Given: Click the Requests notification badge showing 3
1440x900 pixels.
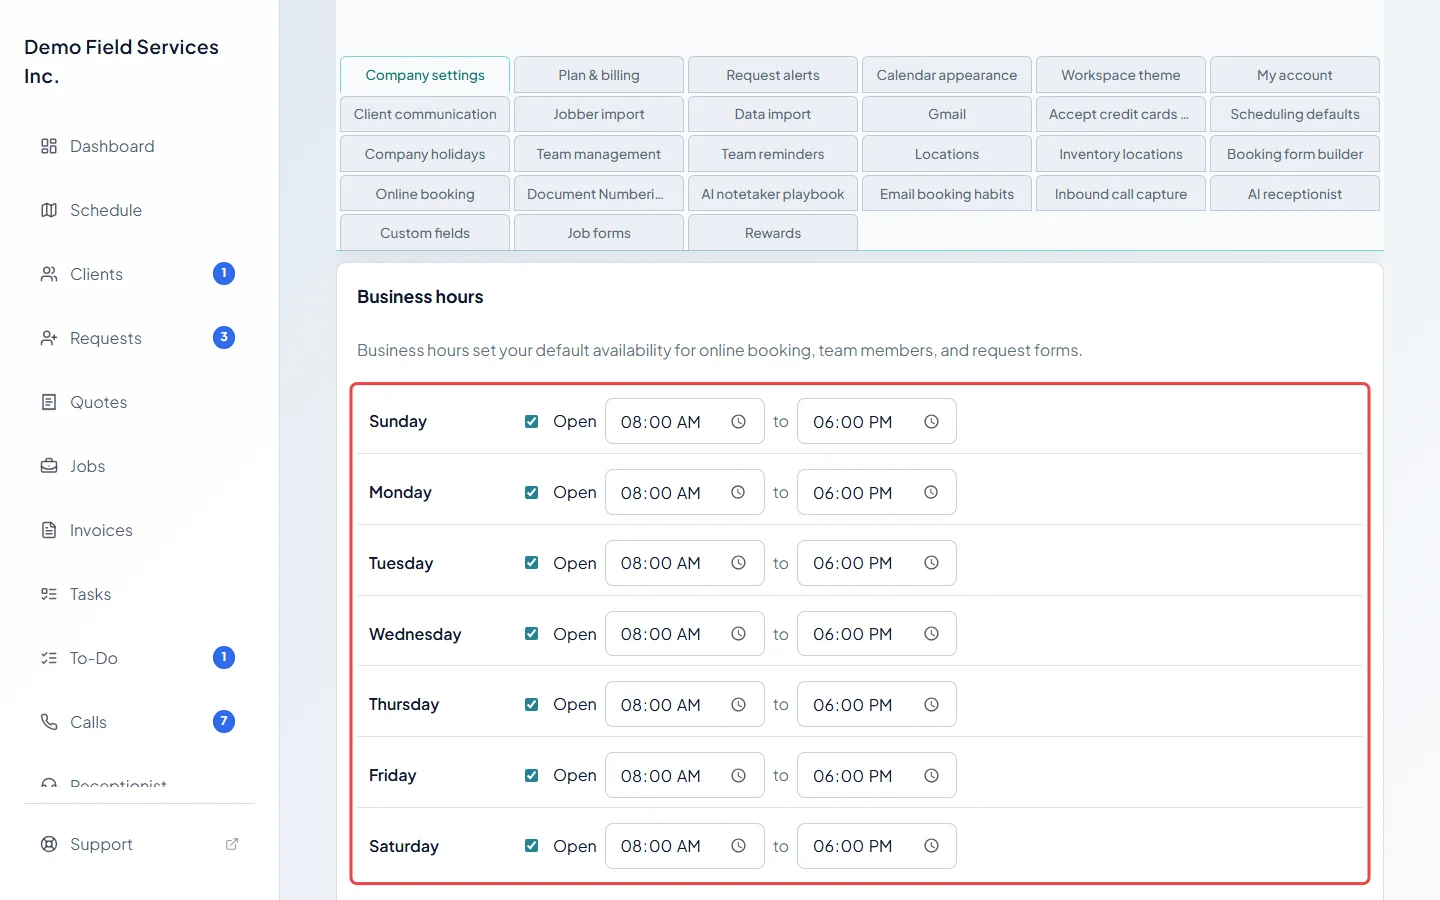Looking at the screenshot, I should point(224,338).
